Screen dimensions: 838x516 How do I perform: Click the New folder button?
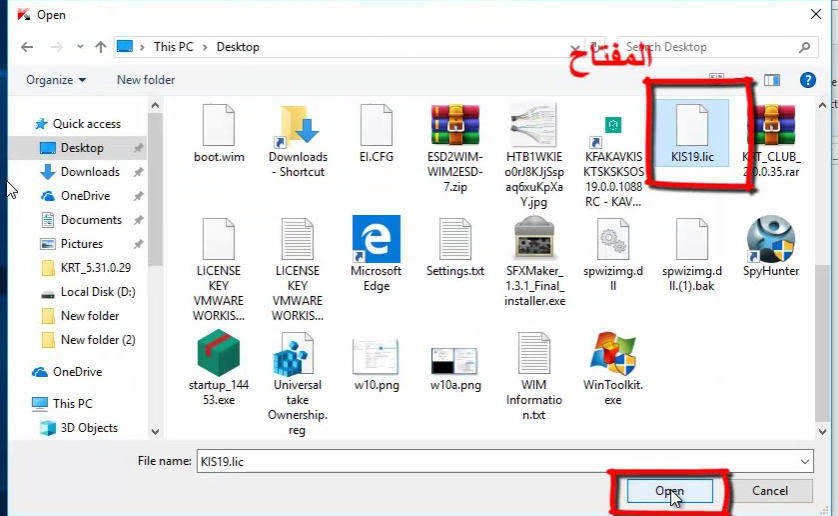(x=145, y=80)
